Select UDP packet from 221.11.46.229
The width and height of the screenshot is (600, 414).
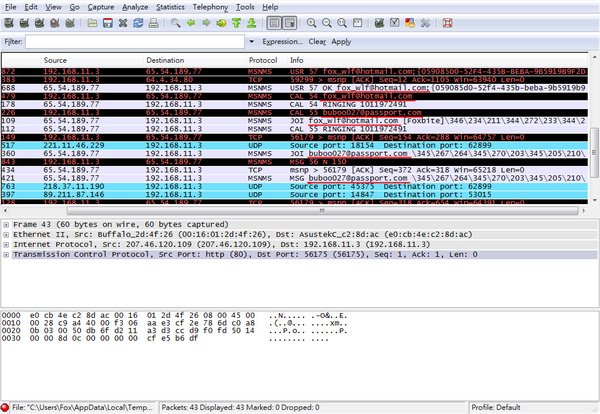(294, 145)
